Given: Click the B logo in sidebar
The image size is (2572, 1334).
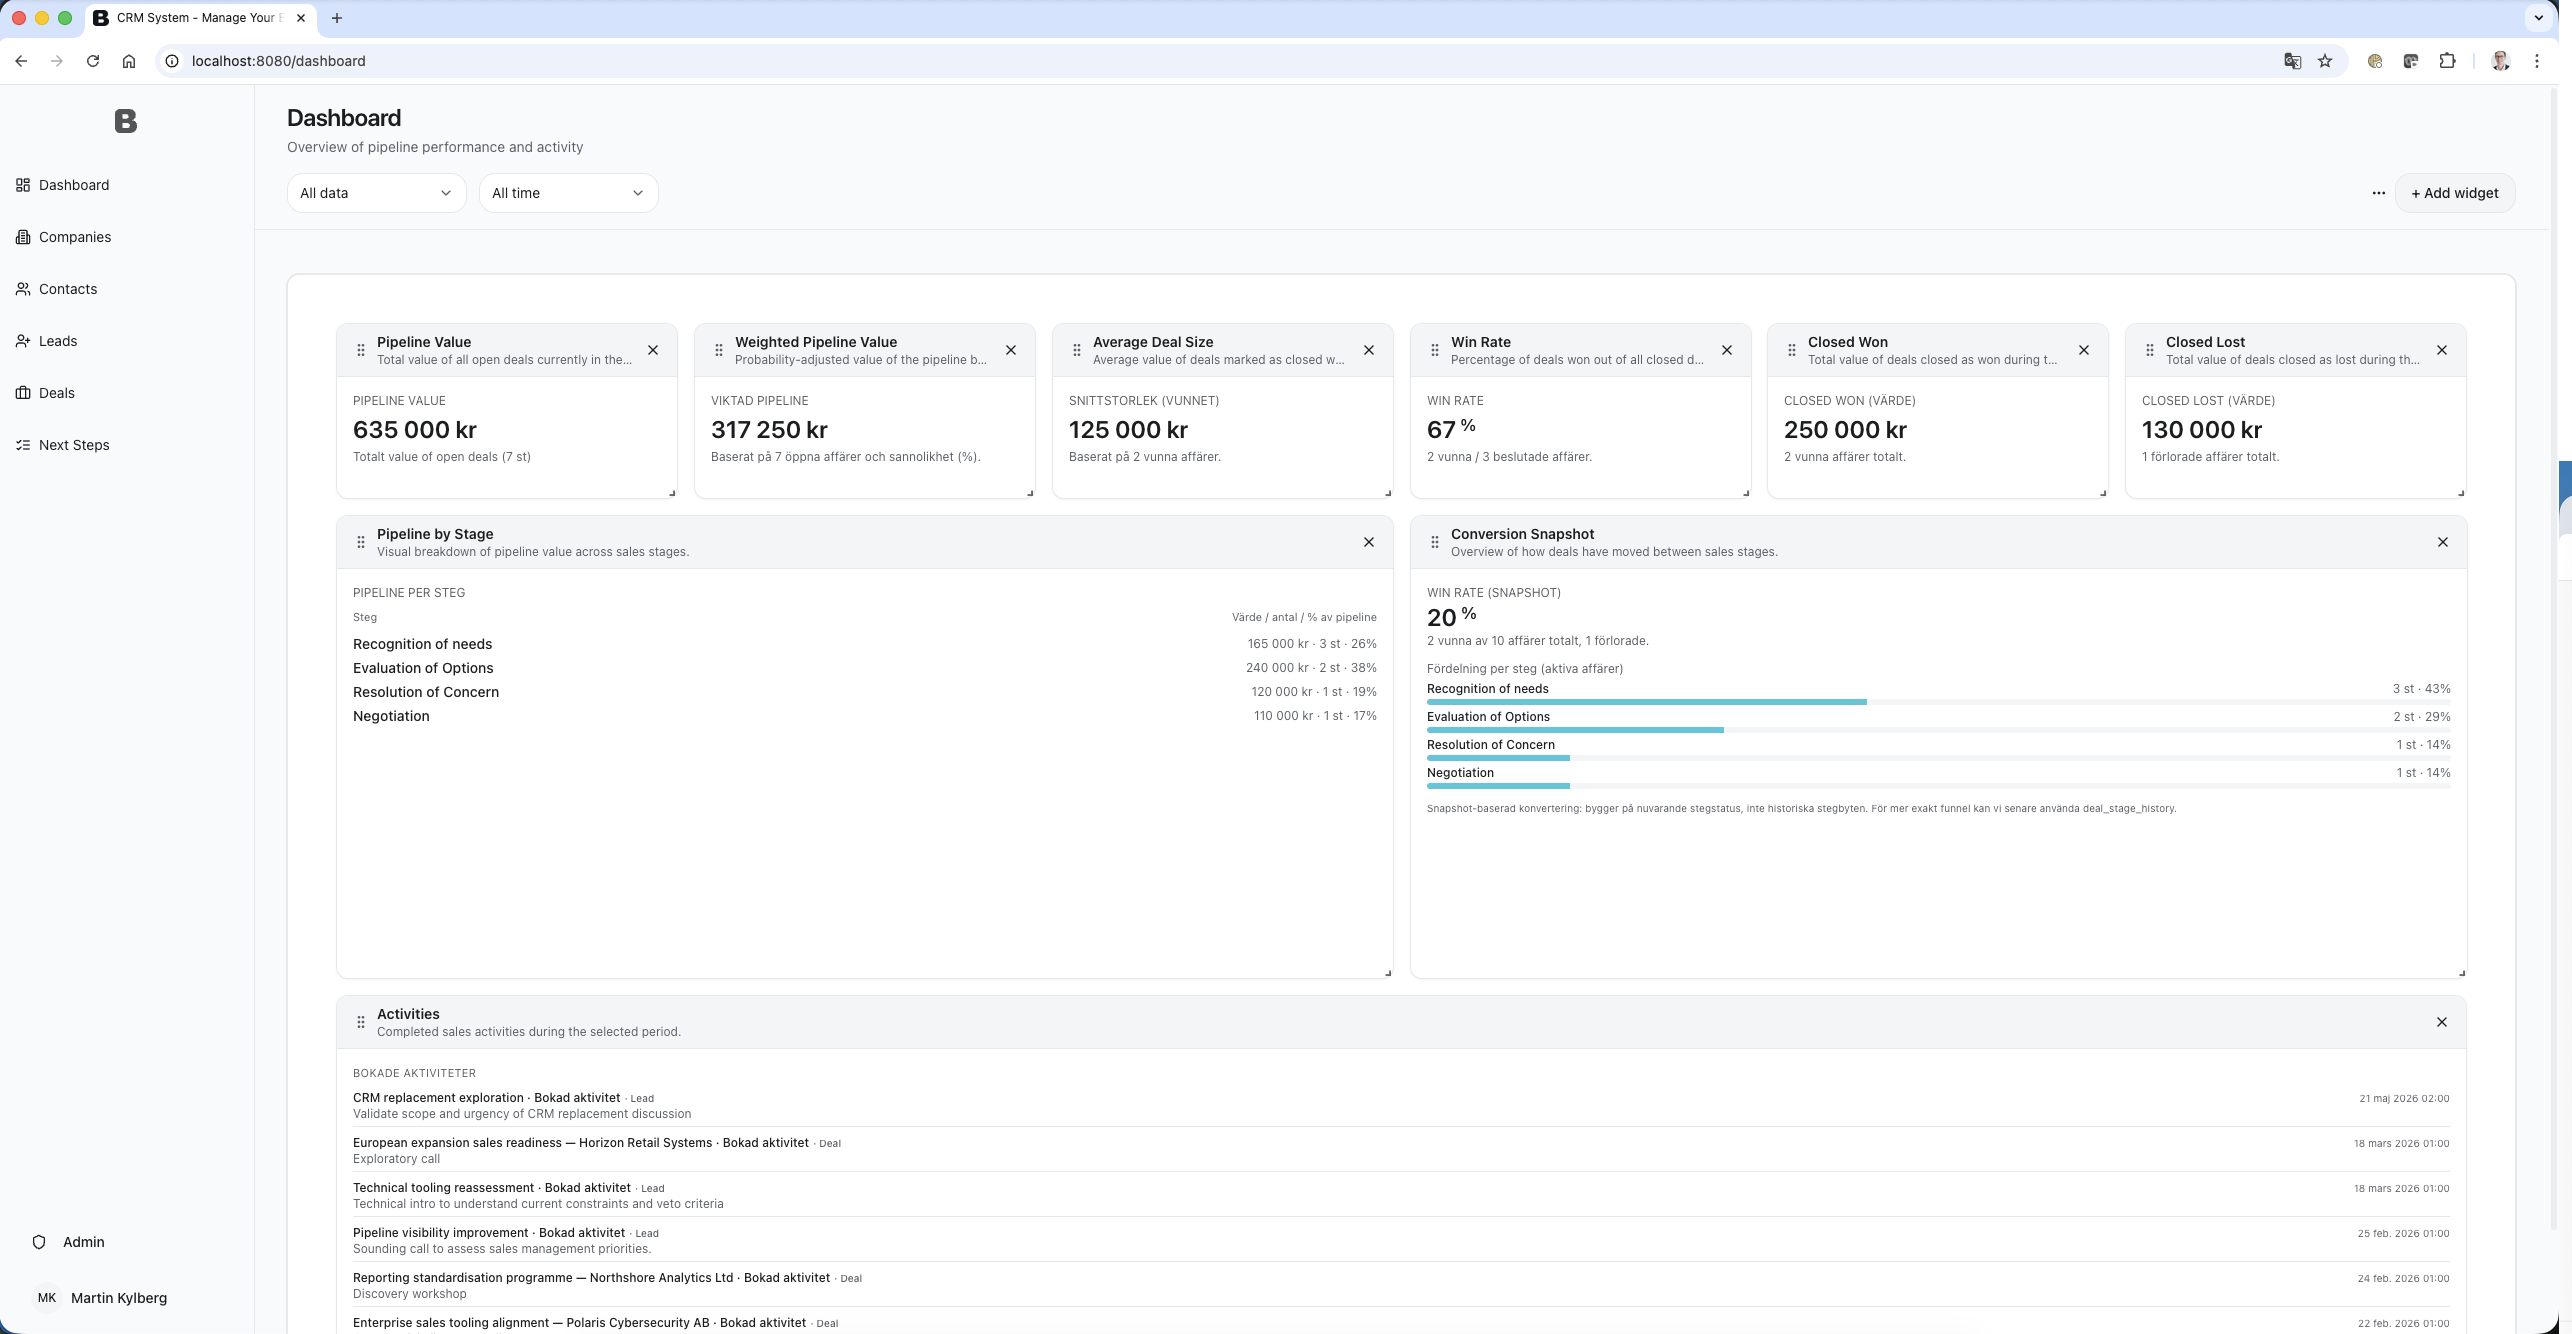Looking at the screenshot, I should coord(125,121).
